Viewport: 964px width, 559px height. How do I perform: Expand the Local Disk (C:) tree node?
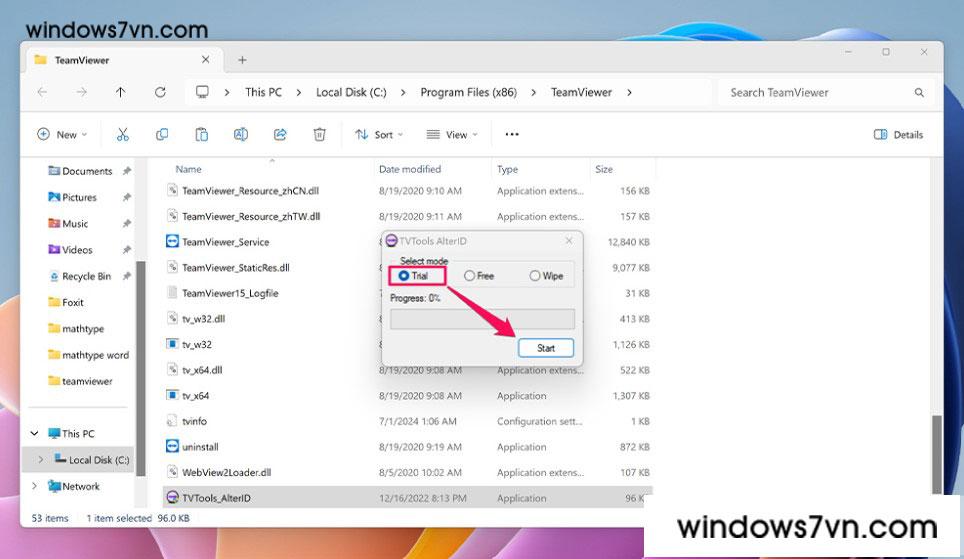pos(41,459)
